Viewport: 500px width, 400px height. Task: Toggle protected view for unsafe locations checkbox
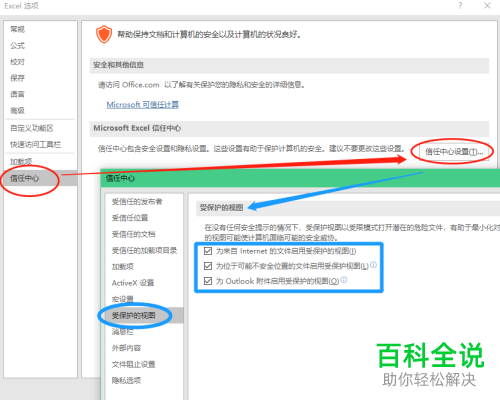208,266
